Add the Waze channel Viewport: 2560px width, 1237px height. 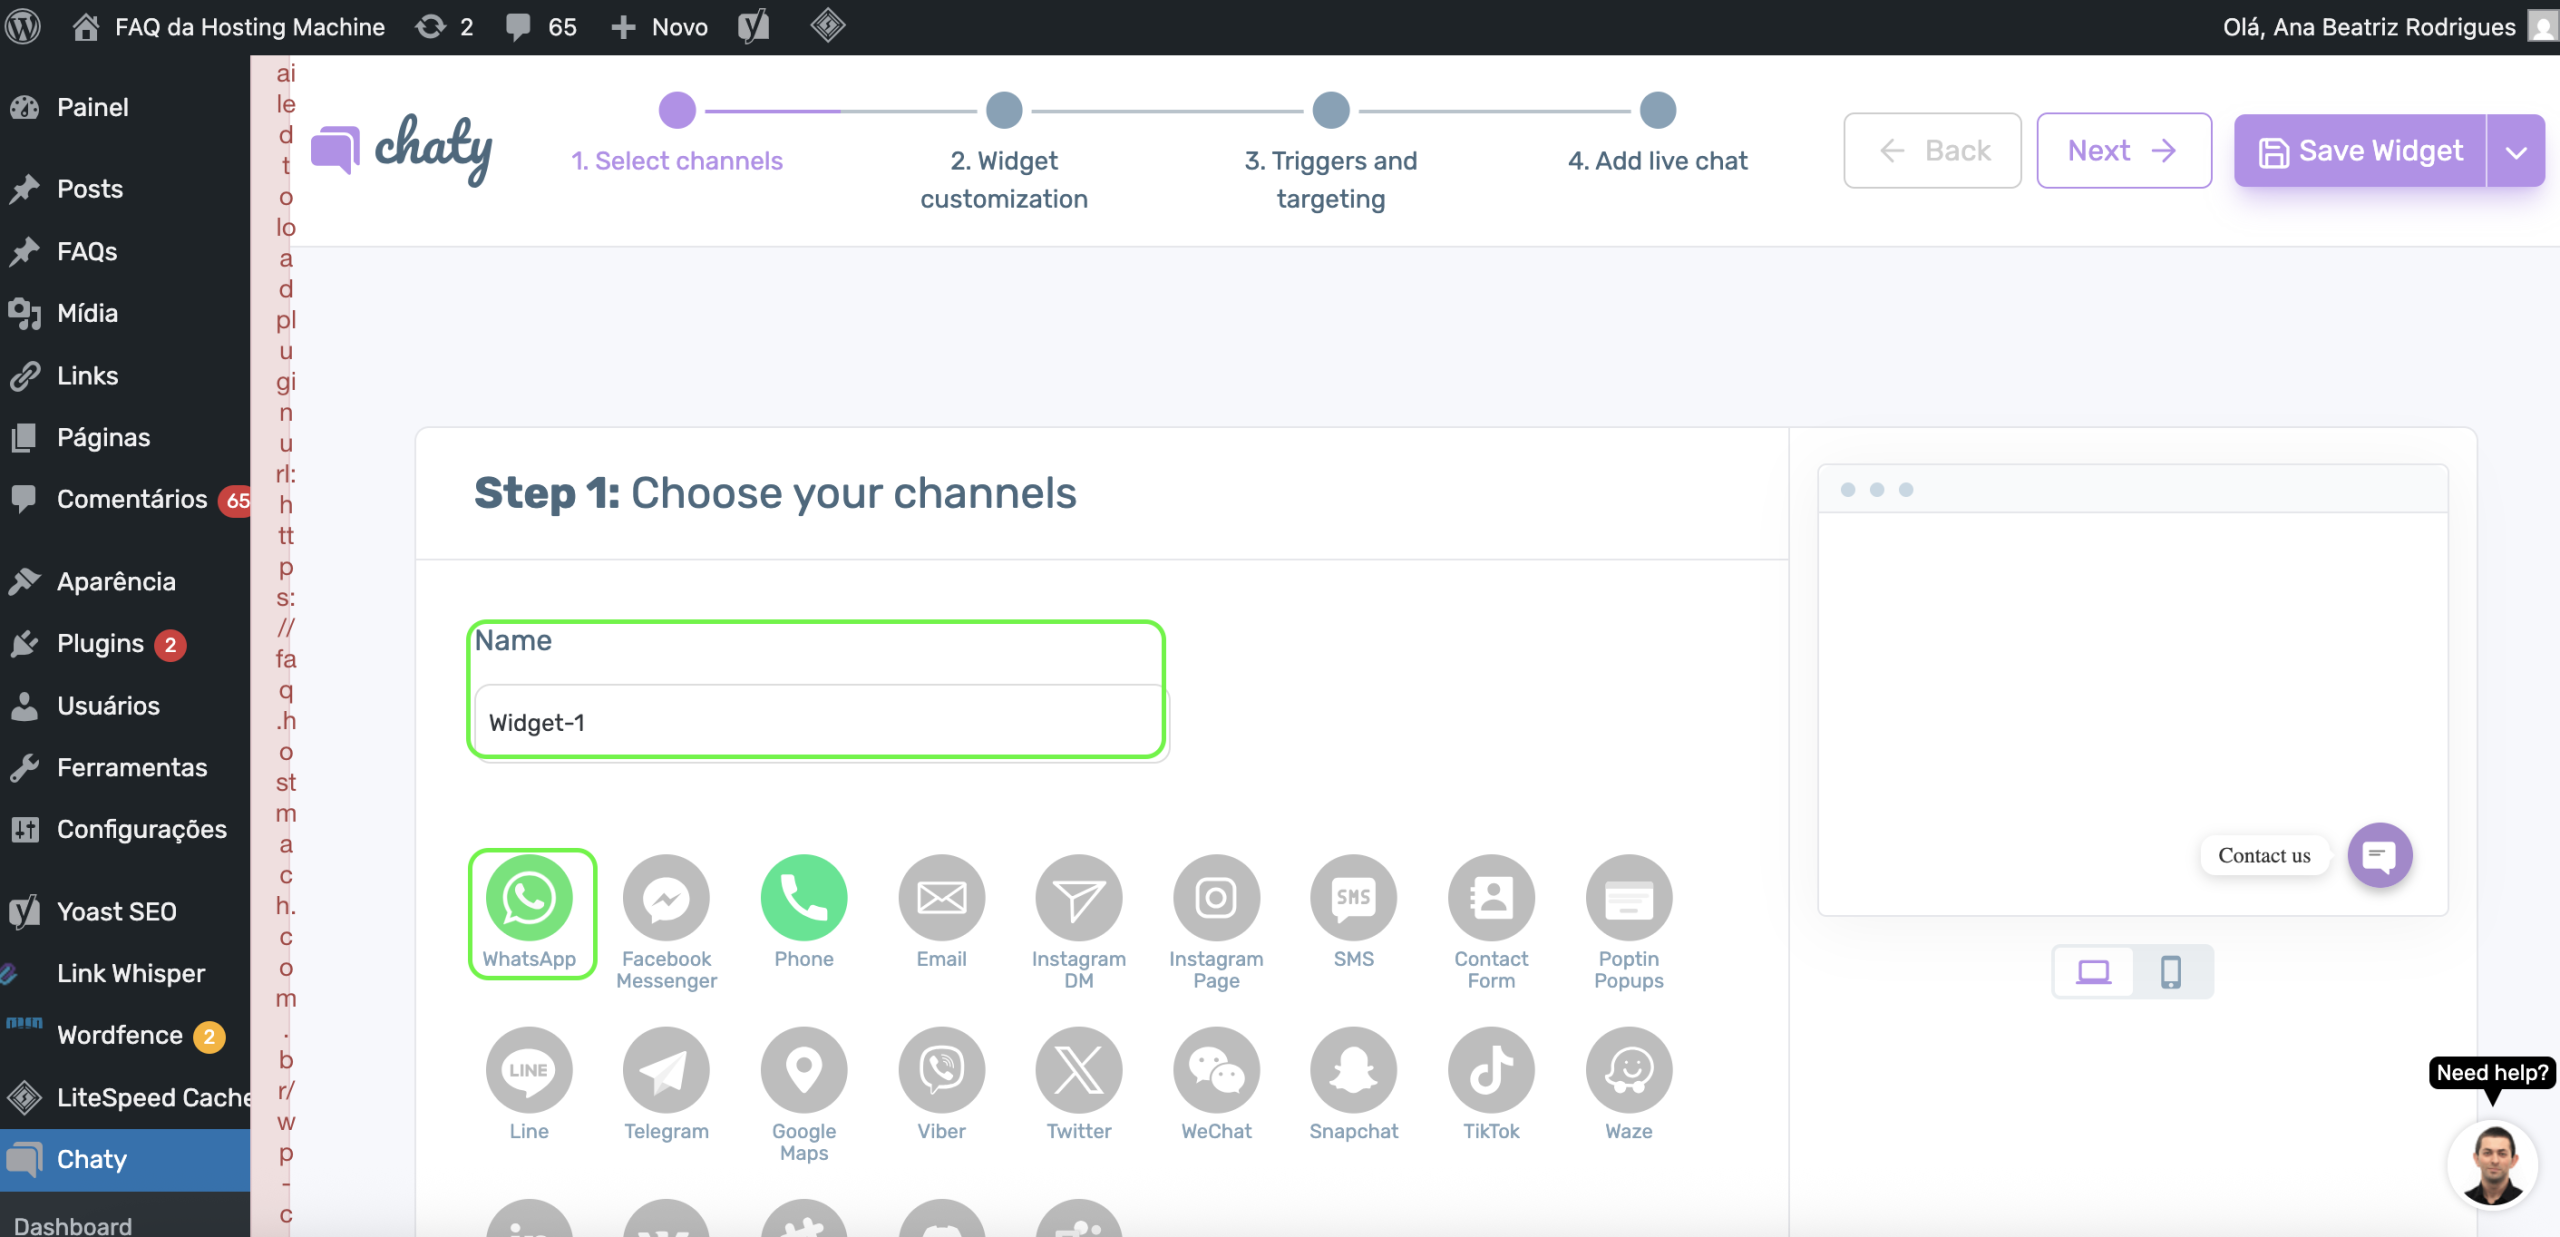click(x=1629, y=1070)
